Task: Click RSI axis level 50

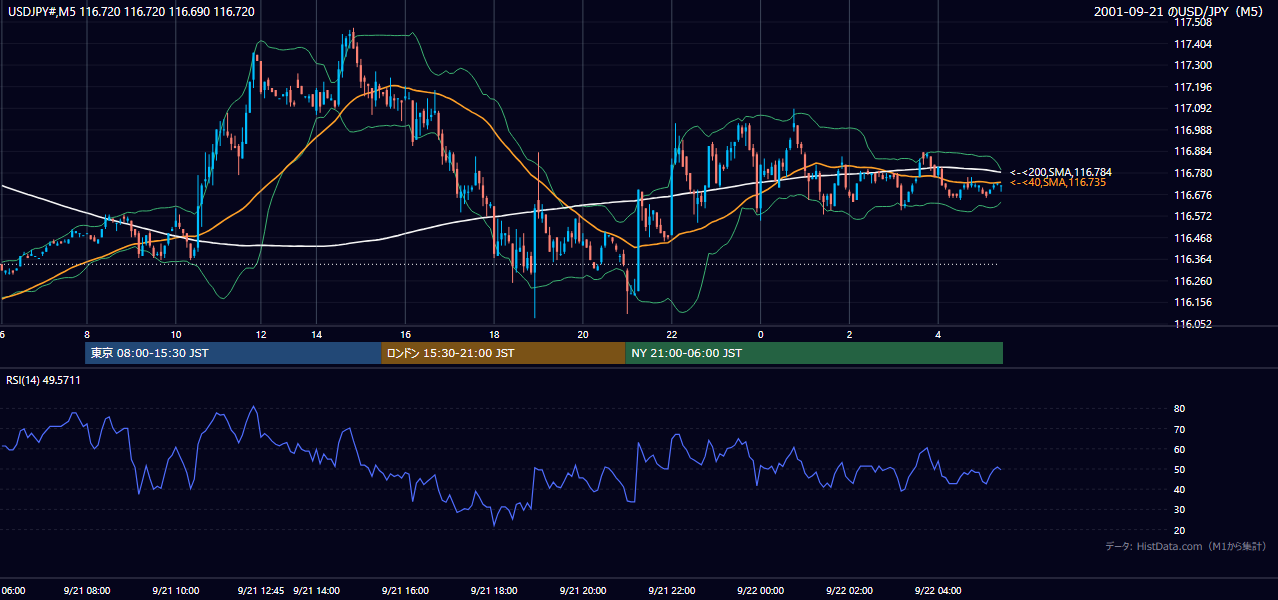Action: [1180, 469]
